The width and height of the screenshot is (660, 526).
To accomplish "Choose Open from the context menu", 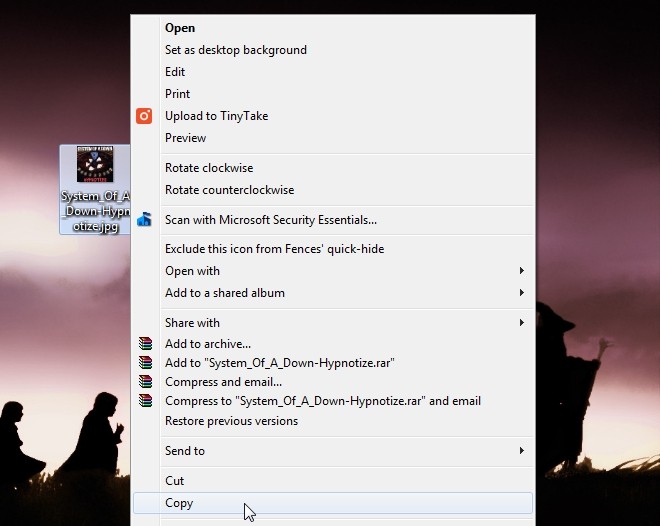I will coord(333,28).
